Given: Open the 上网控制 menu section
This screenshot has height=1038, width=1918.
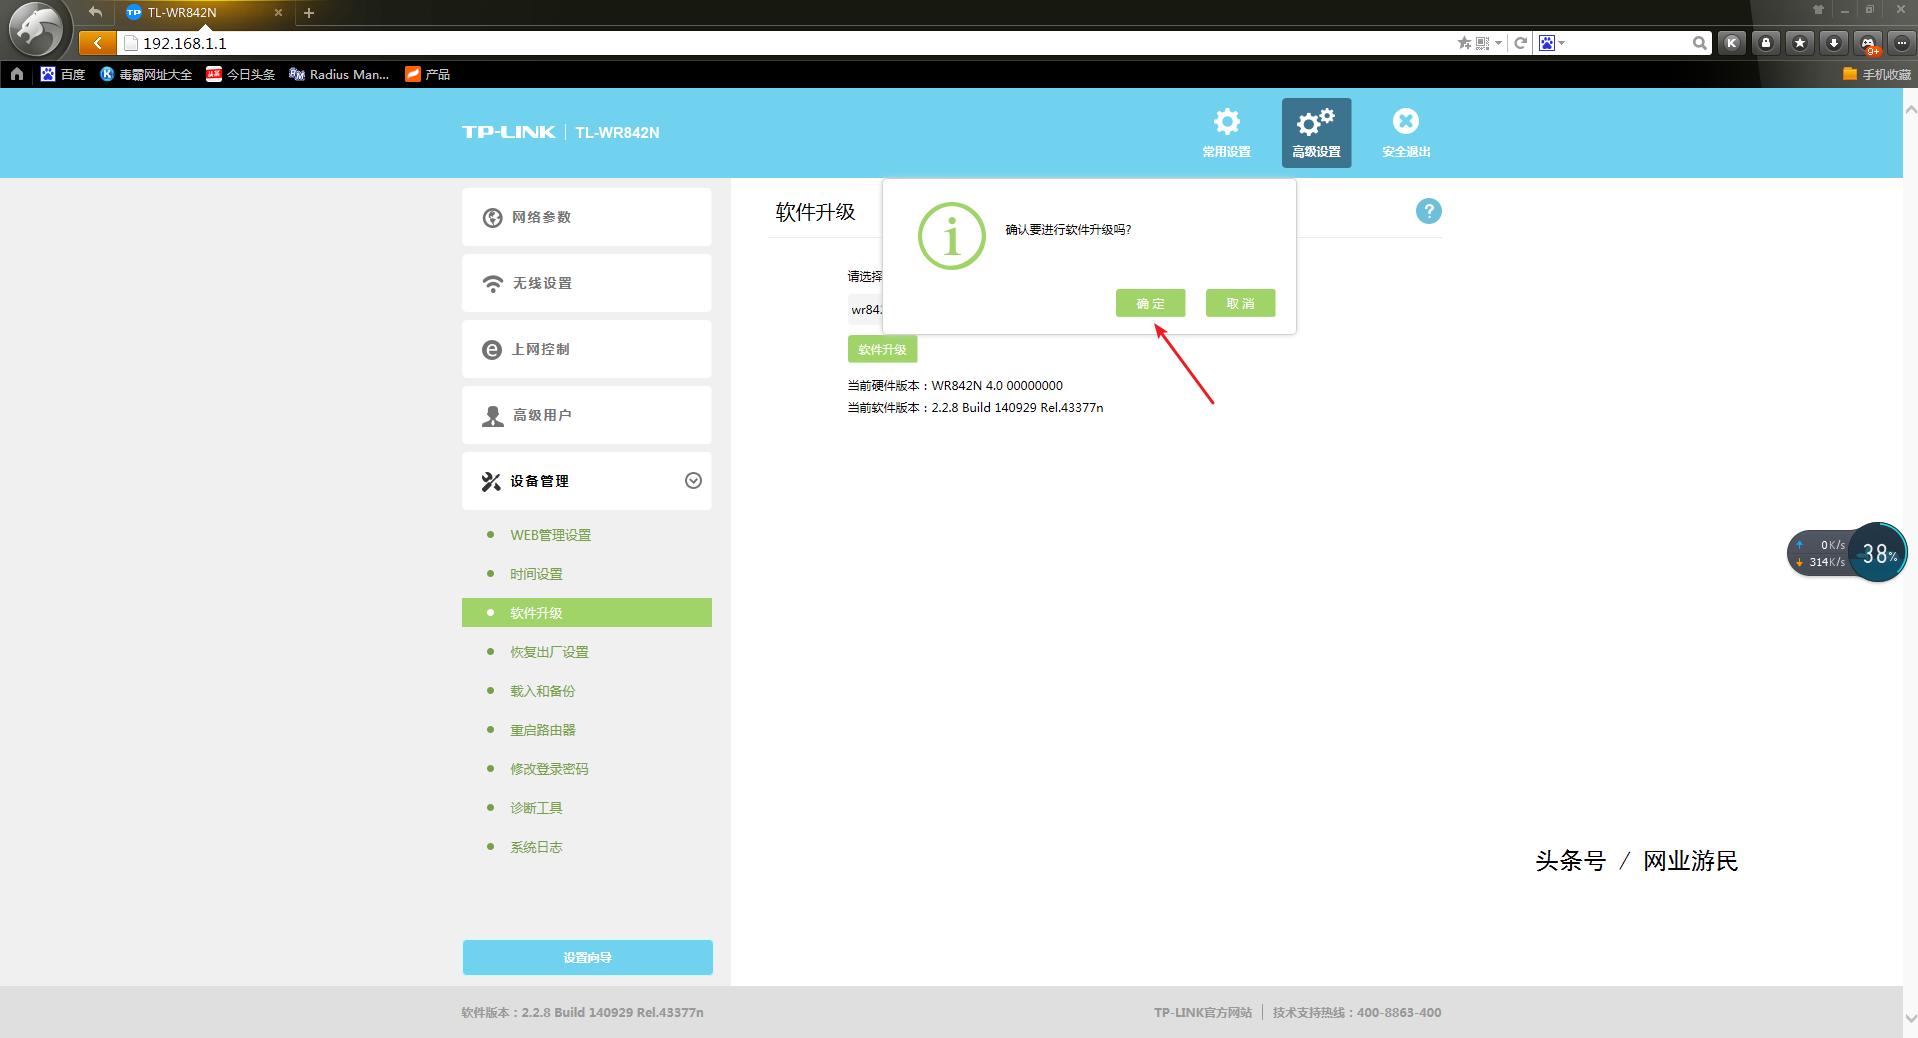Looking at the screenshot, I should pyautogui.click(x=587, y=349).
